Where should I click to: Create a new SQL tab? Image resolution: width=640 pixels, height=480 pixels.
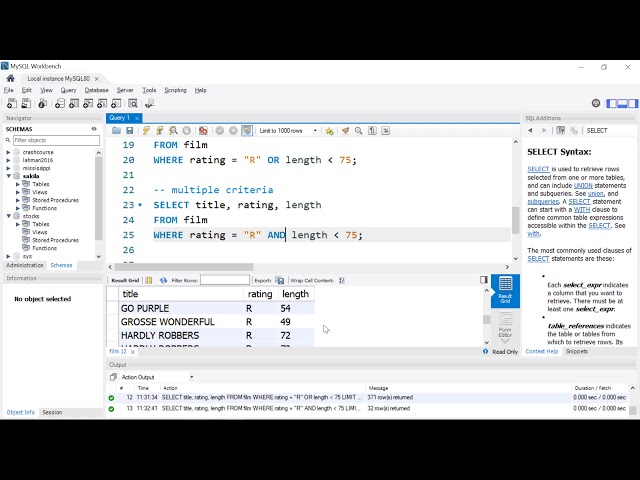coord(12,104)
